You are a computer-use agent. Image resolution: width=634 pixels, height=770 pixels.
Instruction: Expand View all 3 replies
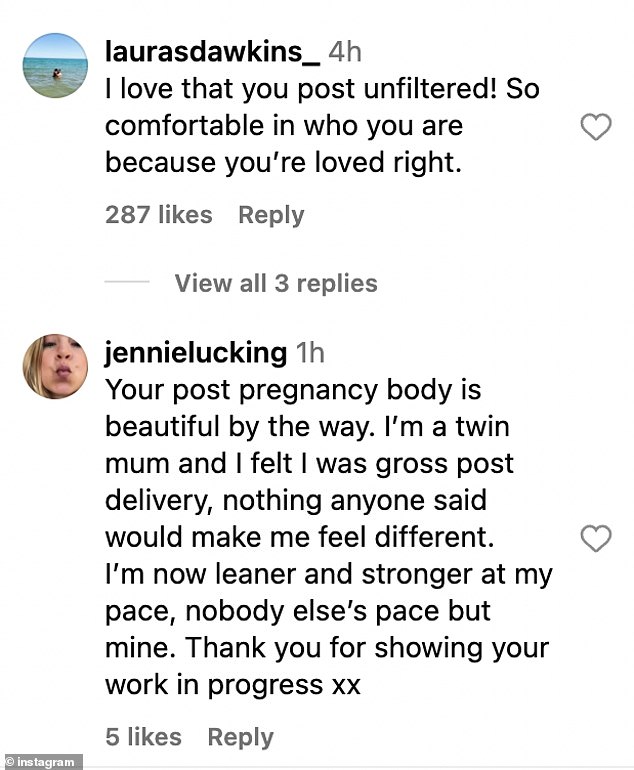[276, 283]
